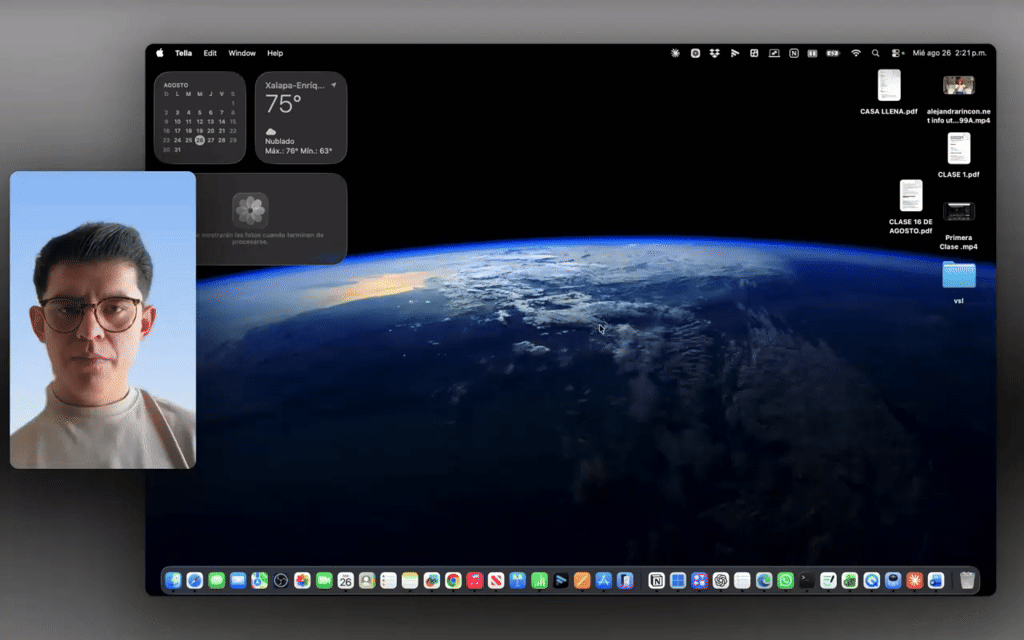This screenshot has height=640, width=1024.
Task: Click the Agosto calendar widget
Action: click(200, 118)
